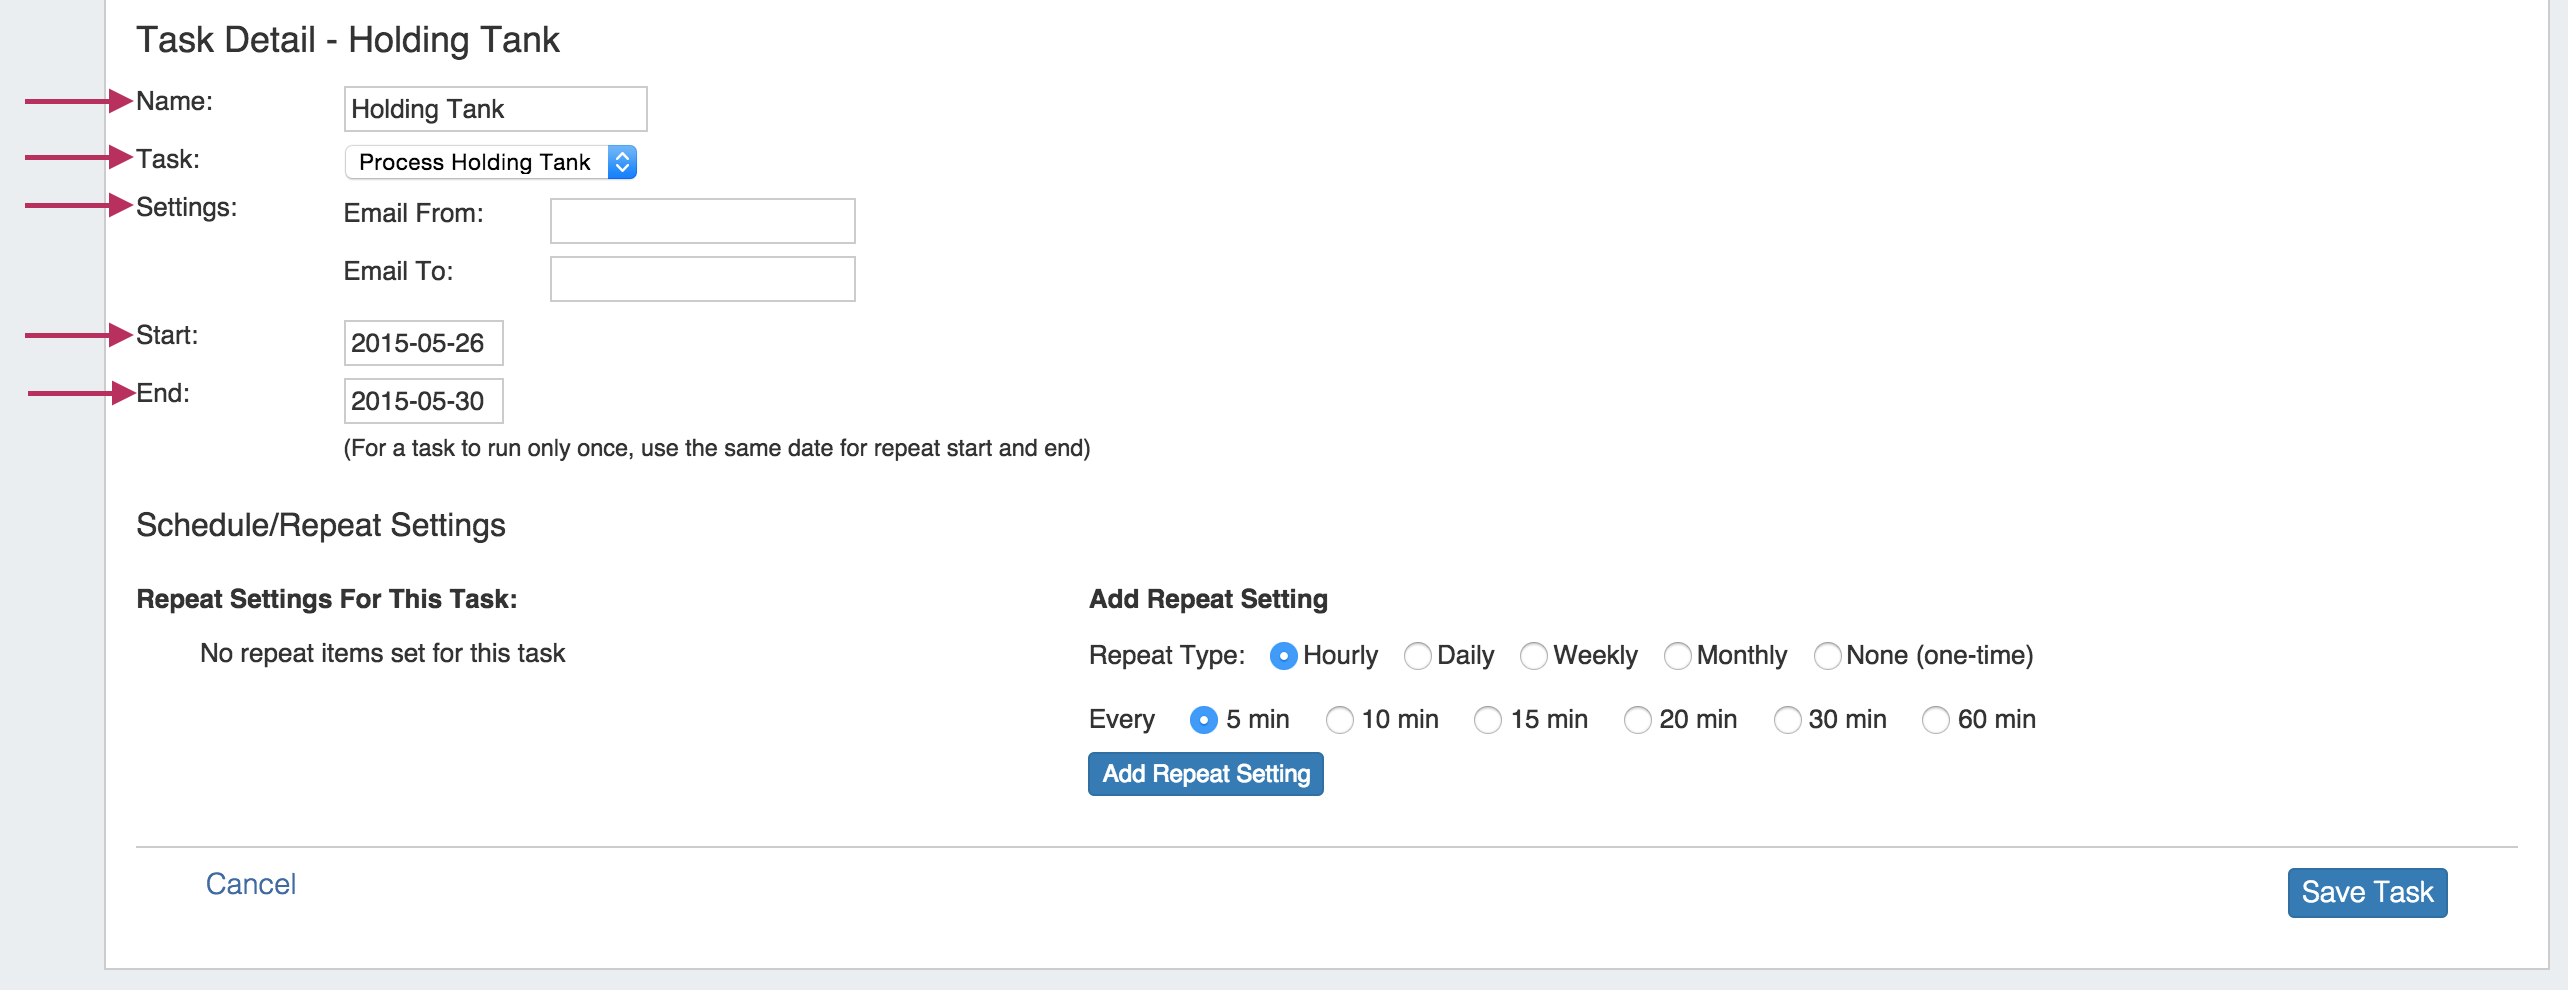Select Hourly repeat type
The width and height of the screenshot is (2568, 990).
[1283, 656]
